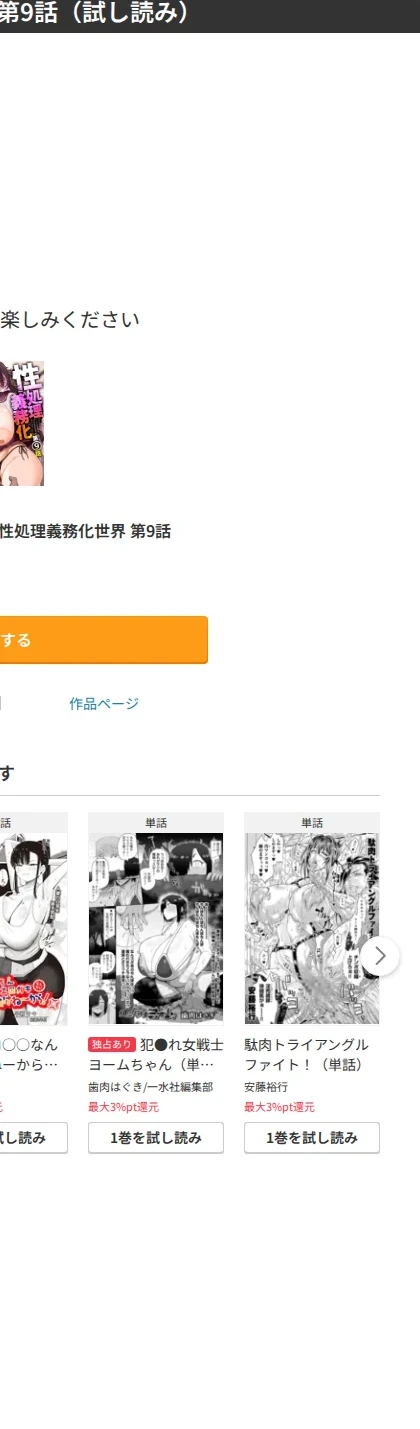Click 単話 label above 安藤裕行's cover
Screen dimensions: 420x1429
click(x=312, y=823)
